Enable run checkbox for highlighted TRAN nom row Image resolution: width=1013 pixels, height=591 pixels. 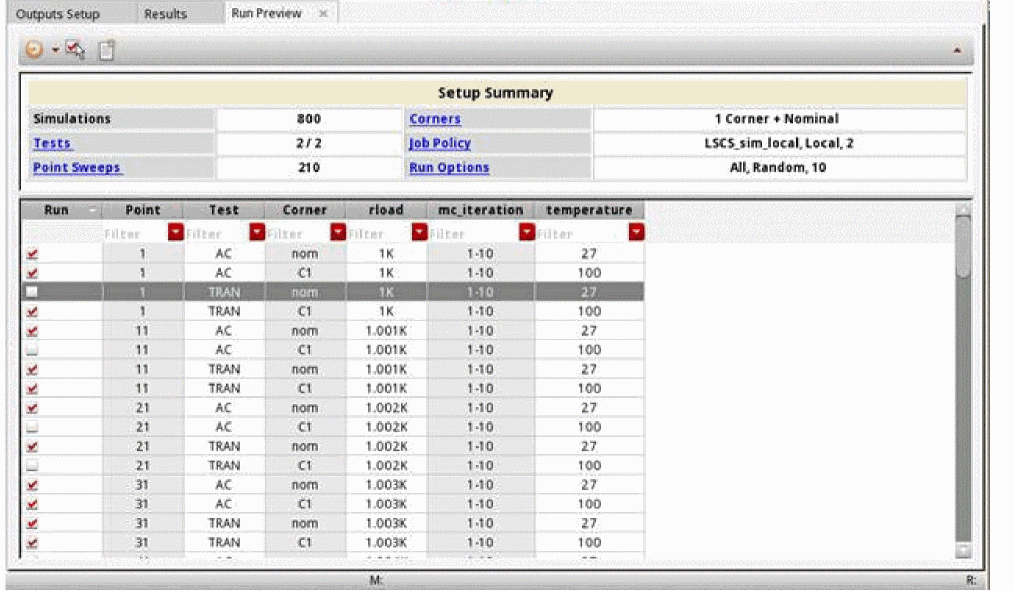33,292
